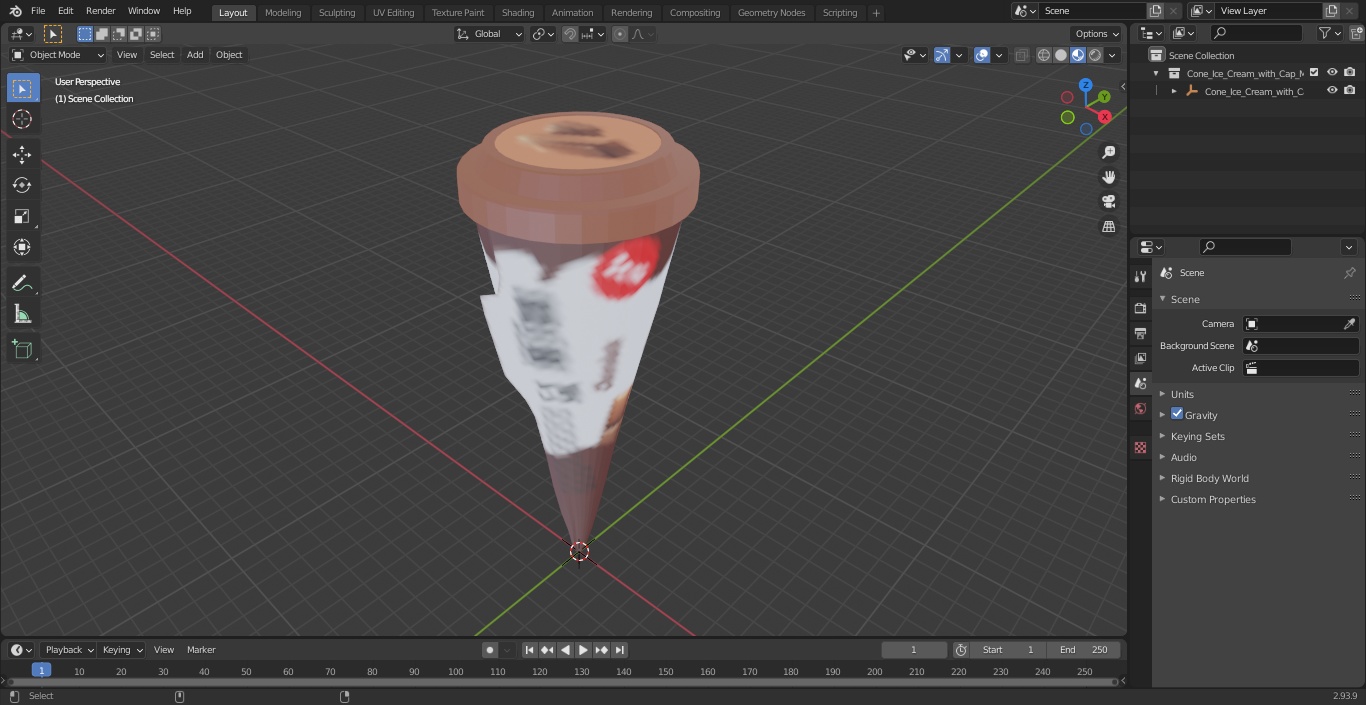Activate the Select Box tool
The image size is (1366, 705).
point(22,88)
